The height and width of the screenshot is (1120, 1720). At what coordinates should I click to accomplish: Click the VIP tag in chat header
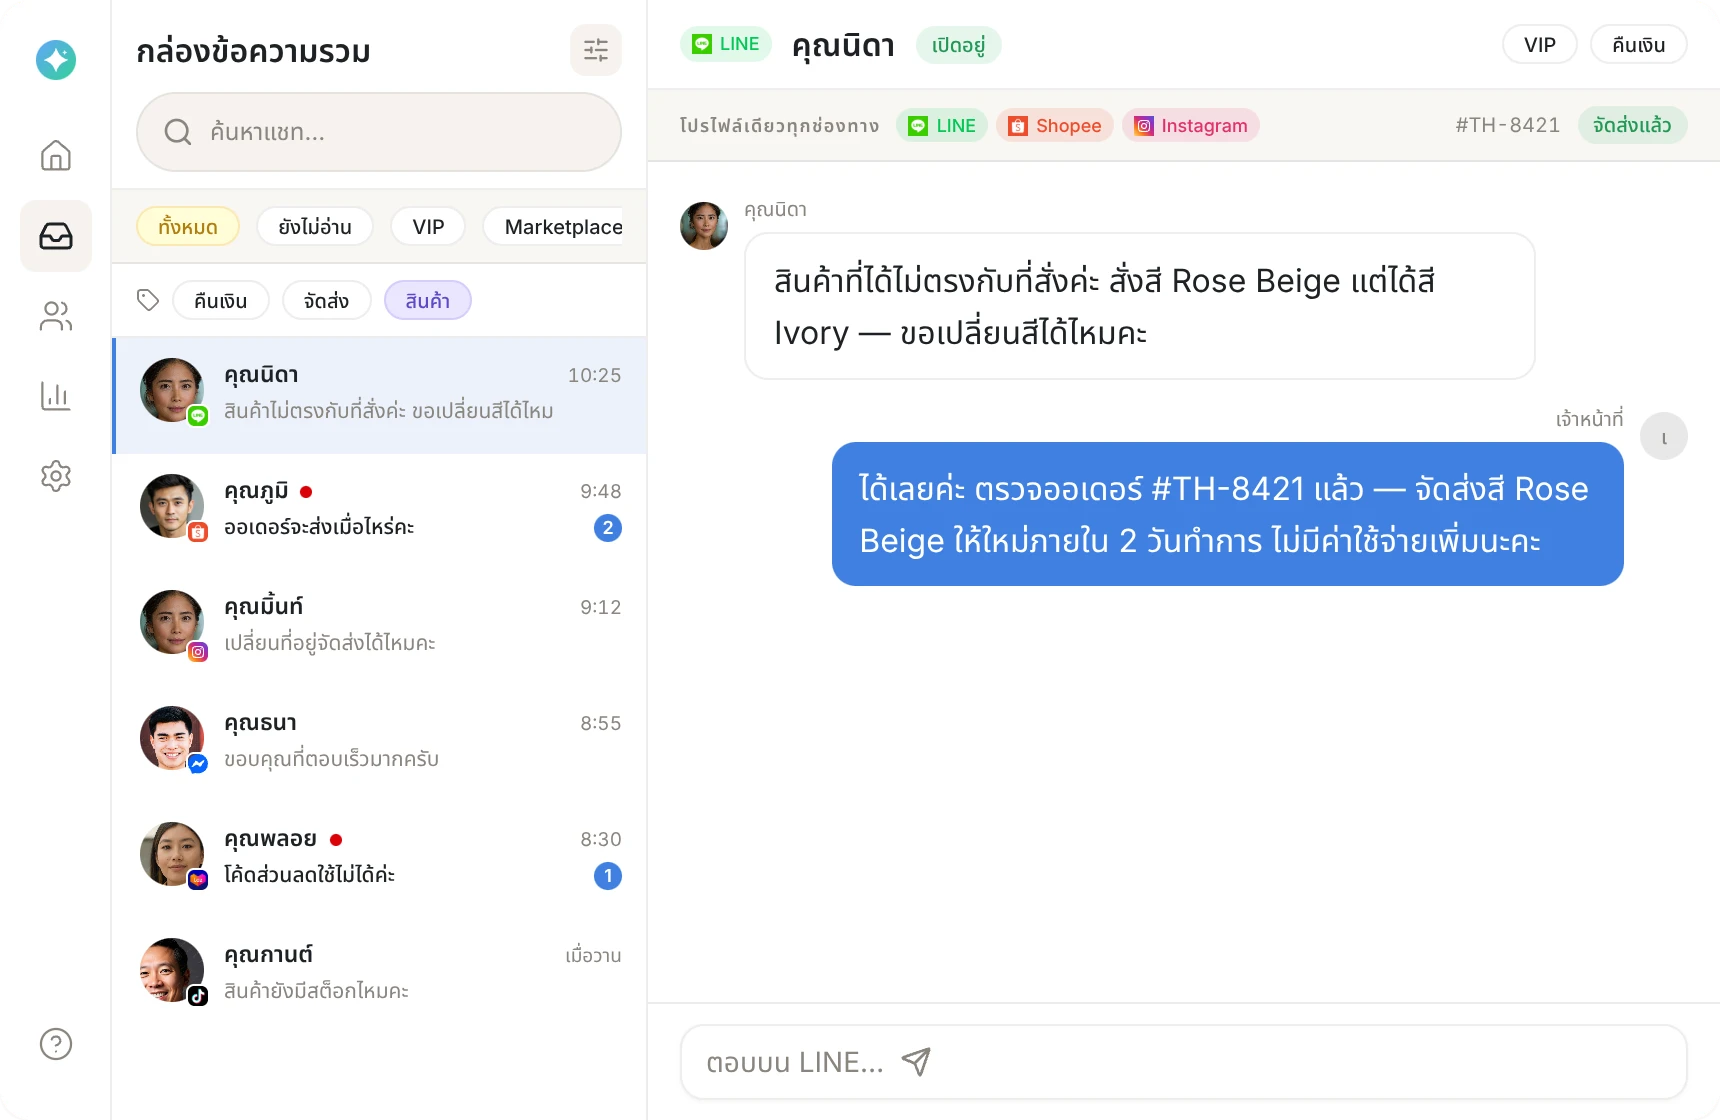click(1540, 44)
